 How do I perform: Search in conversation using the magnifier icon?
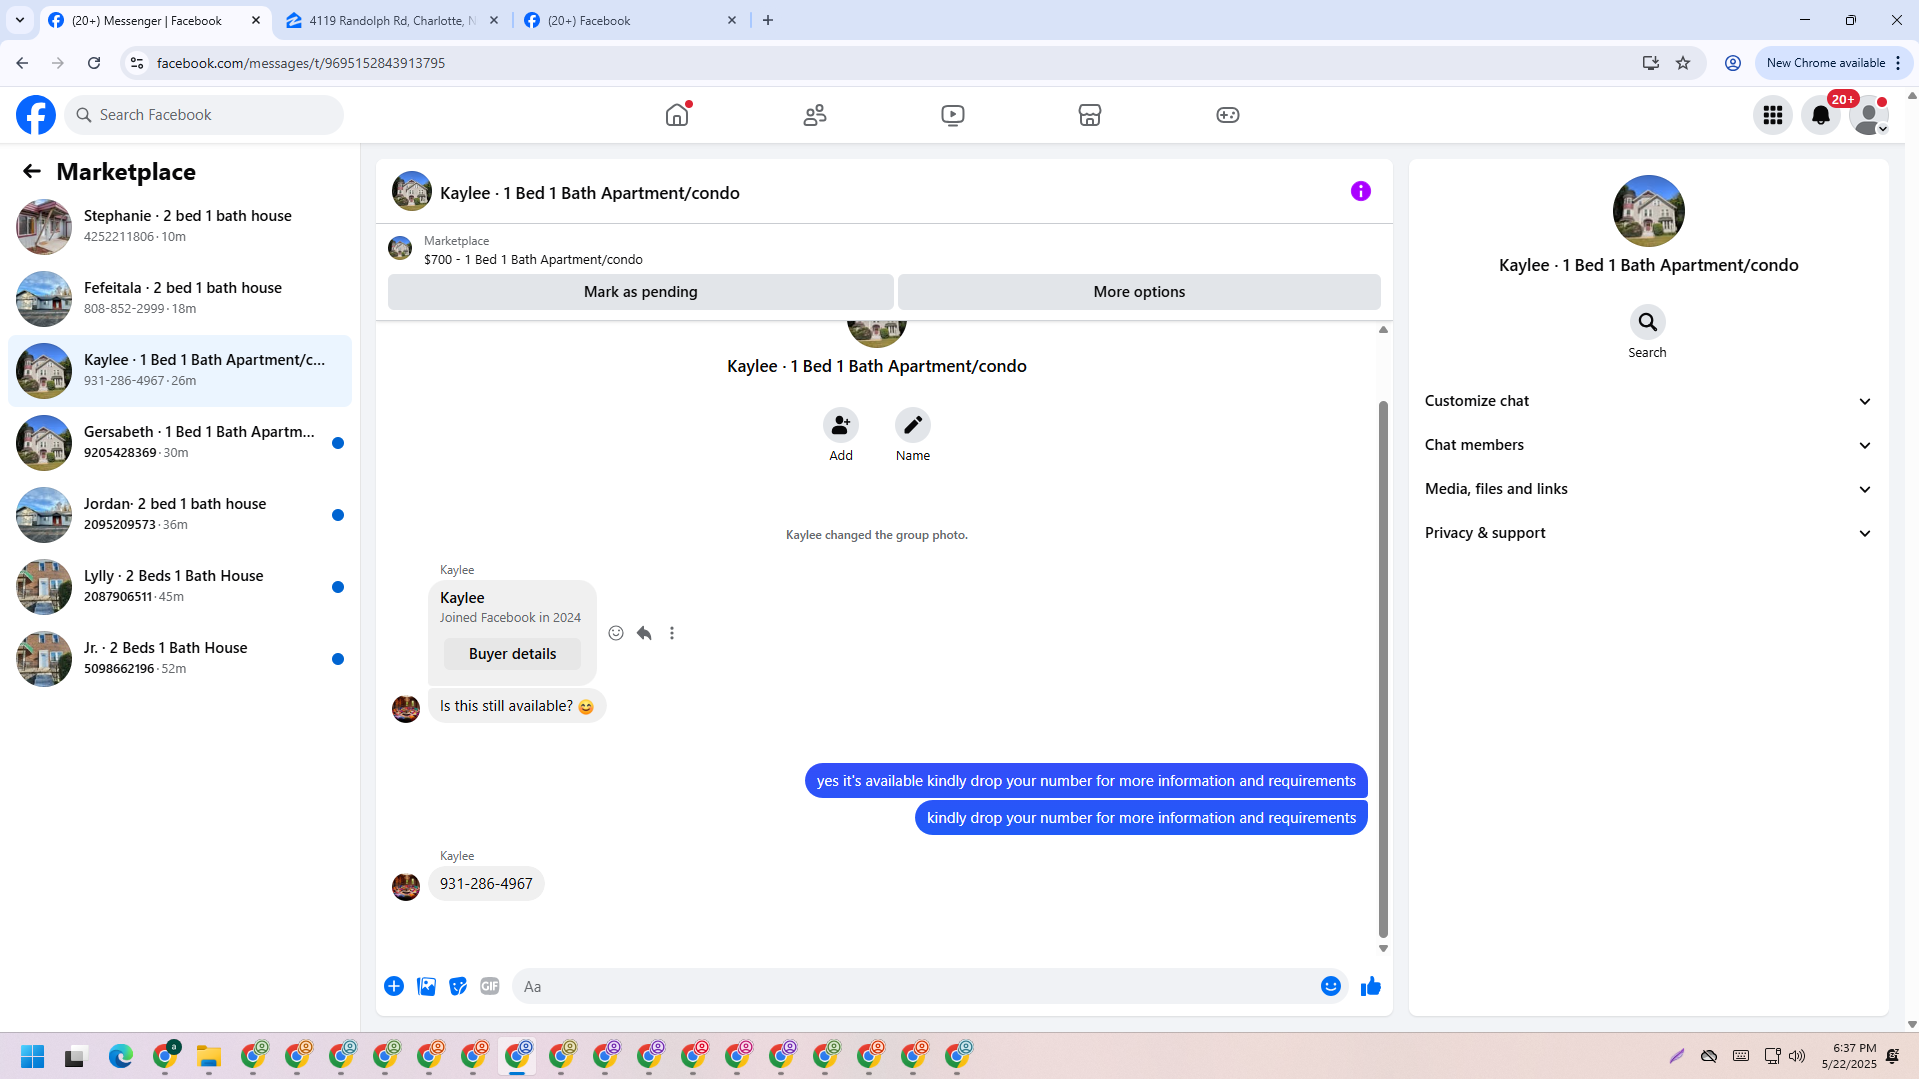(x=1648, y=322)
